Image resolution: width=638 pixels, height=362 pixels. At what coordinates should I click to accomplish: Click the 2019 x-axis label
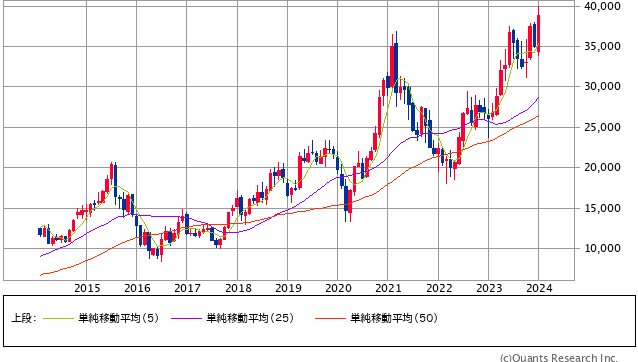(x=288, y=288)
